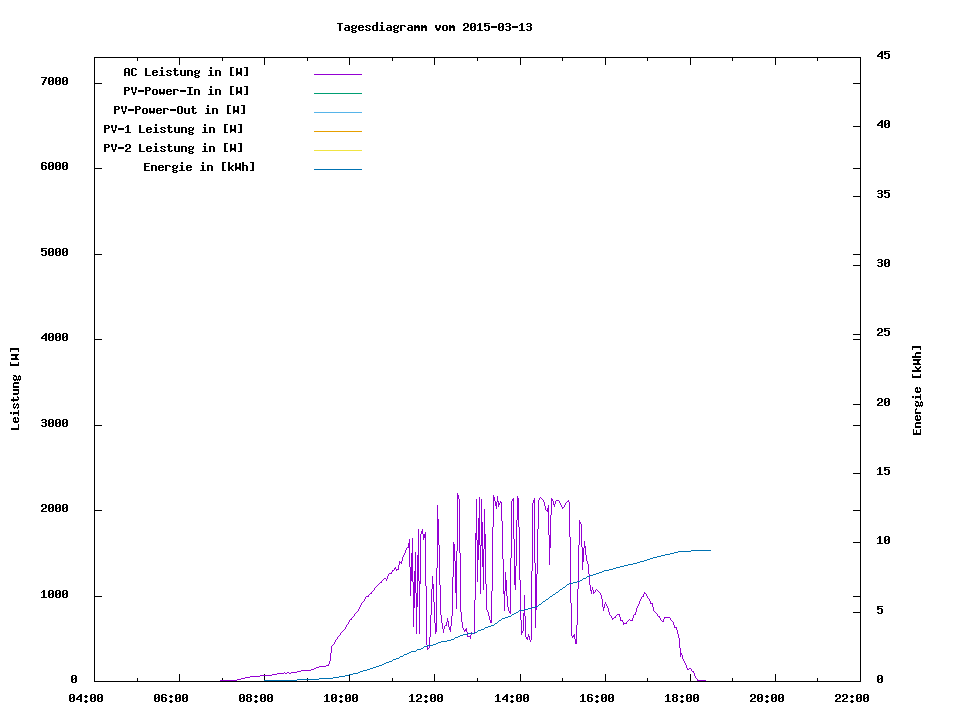Viewport: 960px width, 720px height.
Task: Click the Leistung [W] left axis title
Action: [x=15, y=389]
